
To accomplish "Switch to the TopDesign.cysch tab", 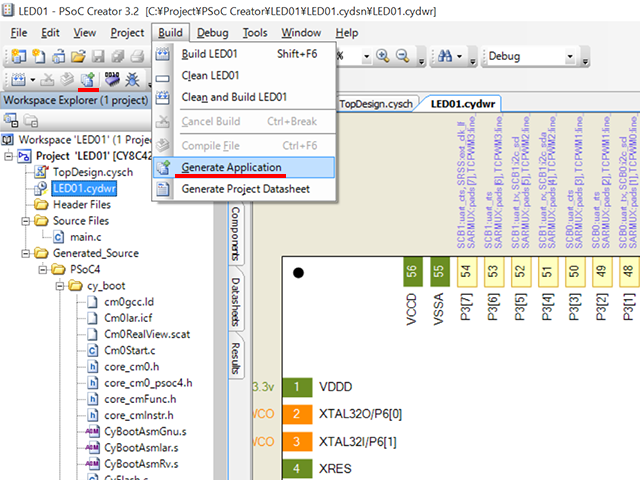I will [x=376, y=104].
